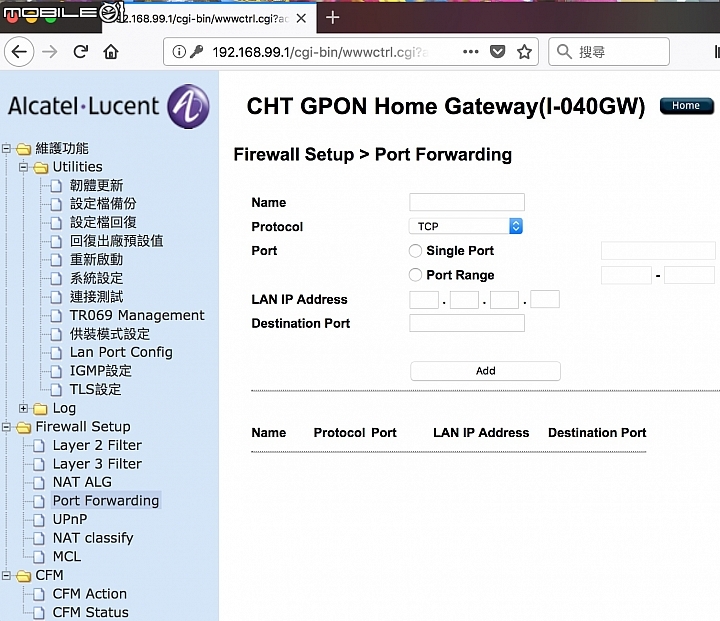The height and width of the screenshot is (621, 720).
Task: Click the Single Port value field
Action: click(658, 251)
